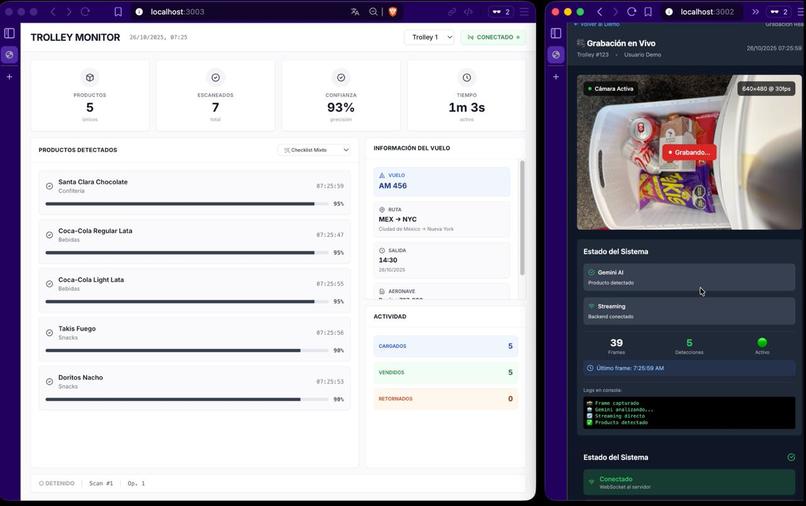
Task: Click zoom magnifier icon in left browser toolbar
Action: (373, 12)
